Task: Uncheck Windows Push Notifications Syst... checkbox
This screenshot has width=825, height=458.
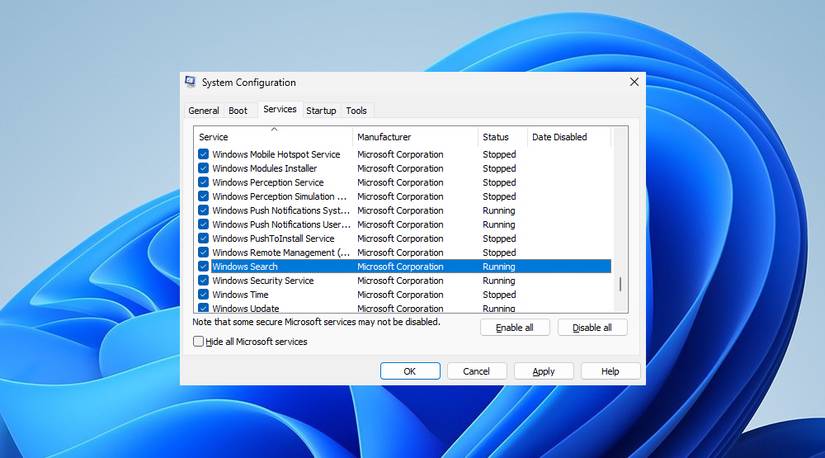Action: [x=204, y=210]
